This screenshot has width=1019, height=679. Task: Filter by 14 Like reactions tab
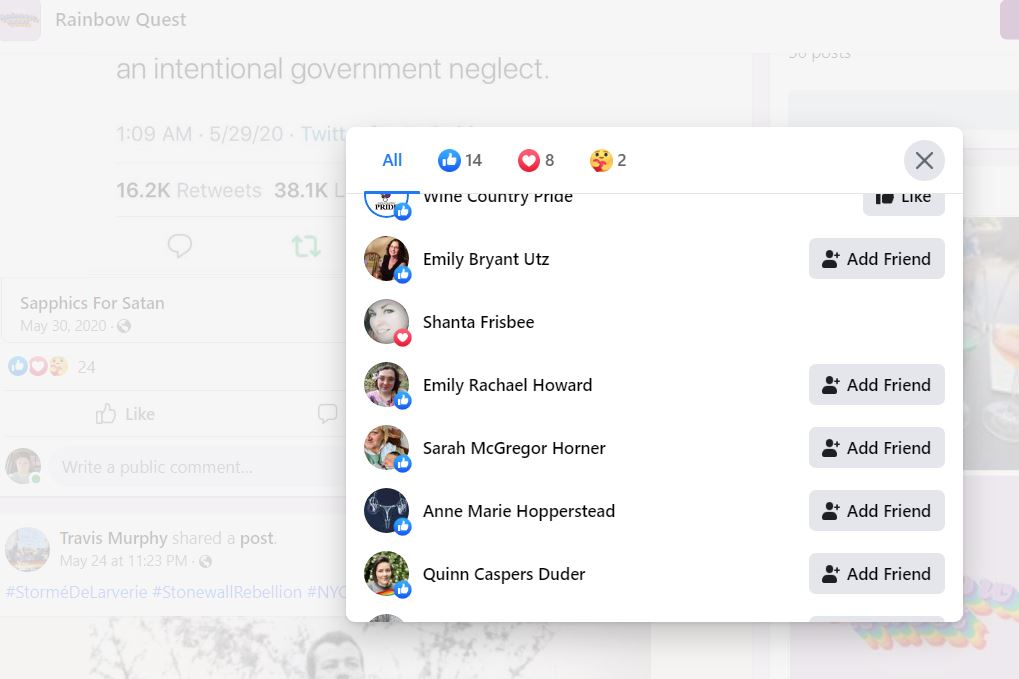pyautogui.click(x=460, y=160)
